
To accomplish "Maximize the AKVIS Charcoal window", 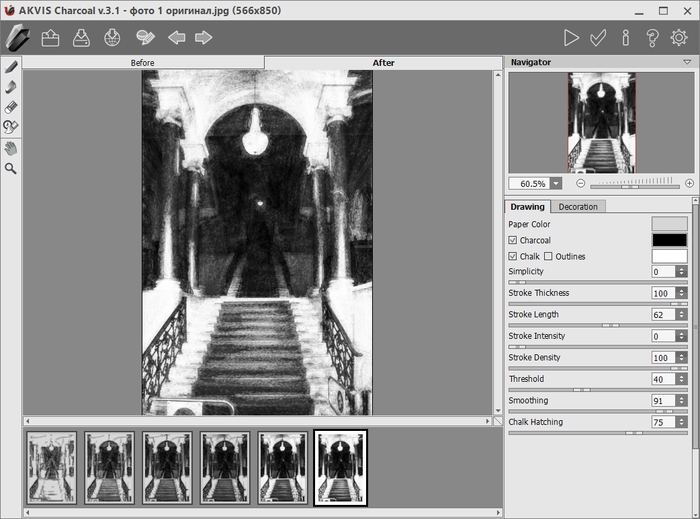I will 663,11.
